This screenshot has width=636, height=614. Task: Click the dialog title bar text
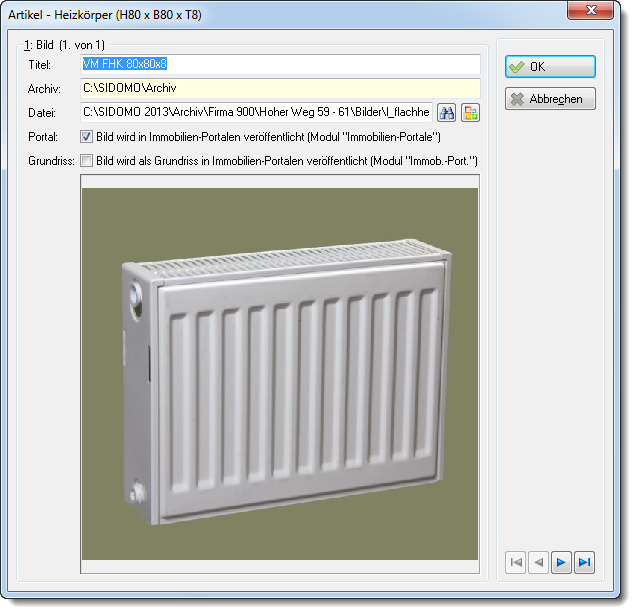pyautogui.click(x=105, y=15)
